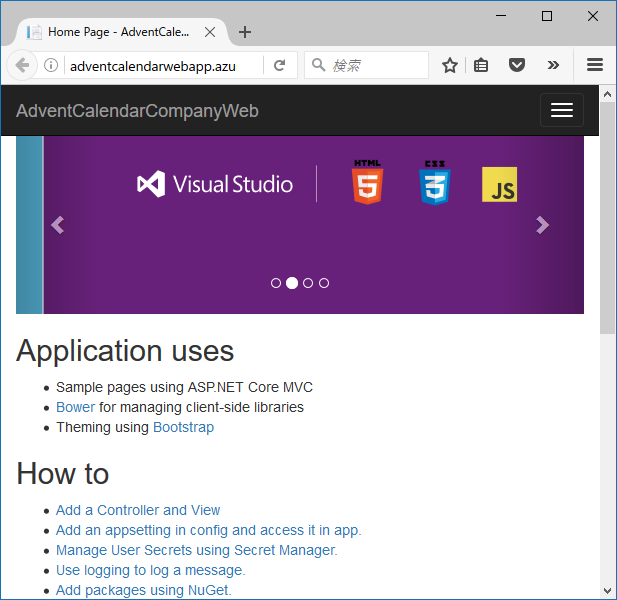617x600 pixels.
Task: Click the HTML5 logo
Action: [368, 182]
